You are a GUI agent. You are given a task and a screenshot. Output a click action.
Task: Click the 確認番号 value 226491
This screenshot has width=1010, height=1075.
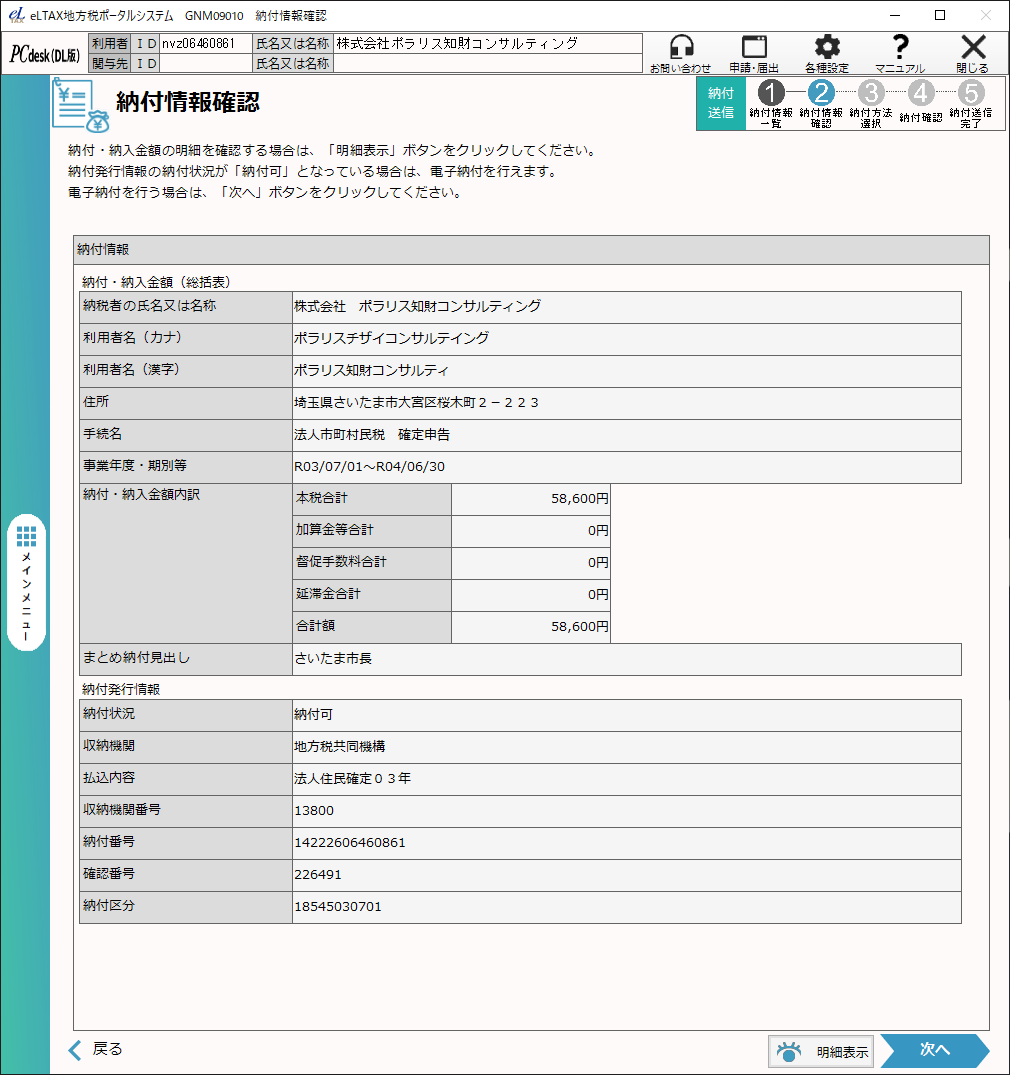click(626, 875)
